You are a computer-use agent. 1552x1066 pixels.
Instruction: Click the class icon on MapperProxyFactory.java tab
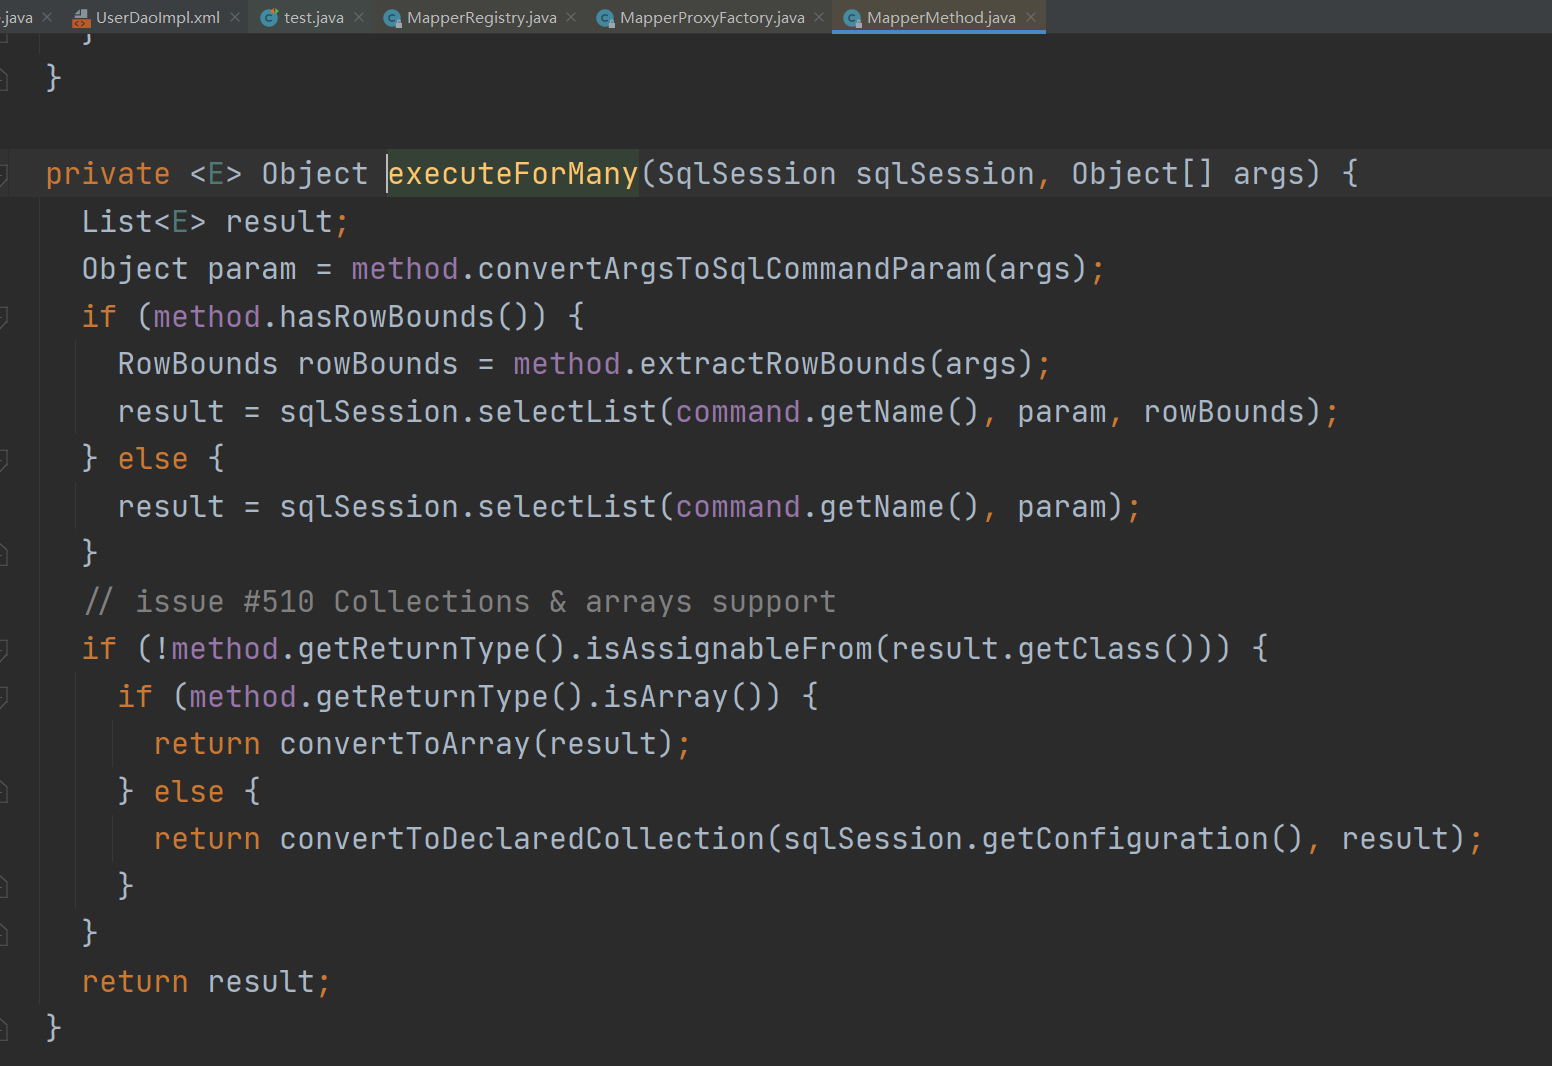coord(605,17)
